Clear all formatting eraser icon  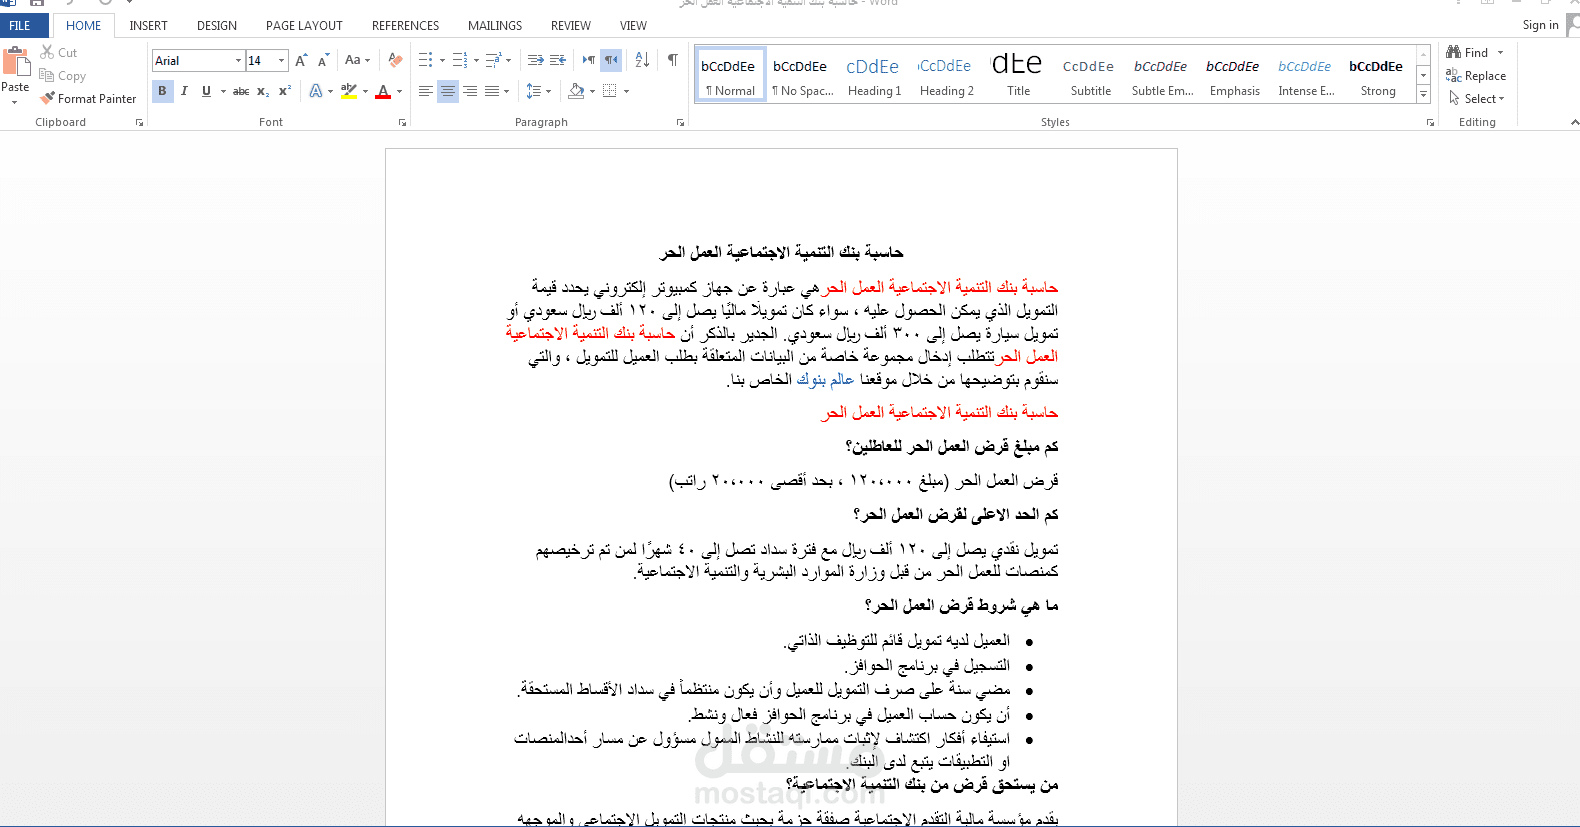coord(395,60)
